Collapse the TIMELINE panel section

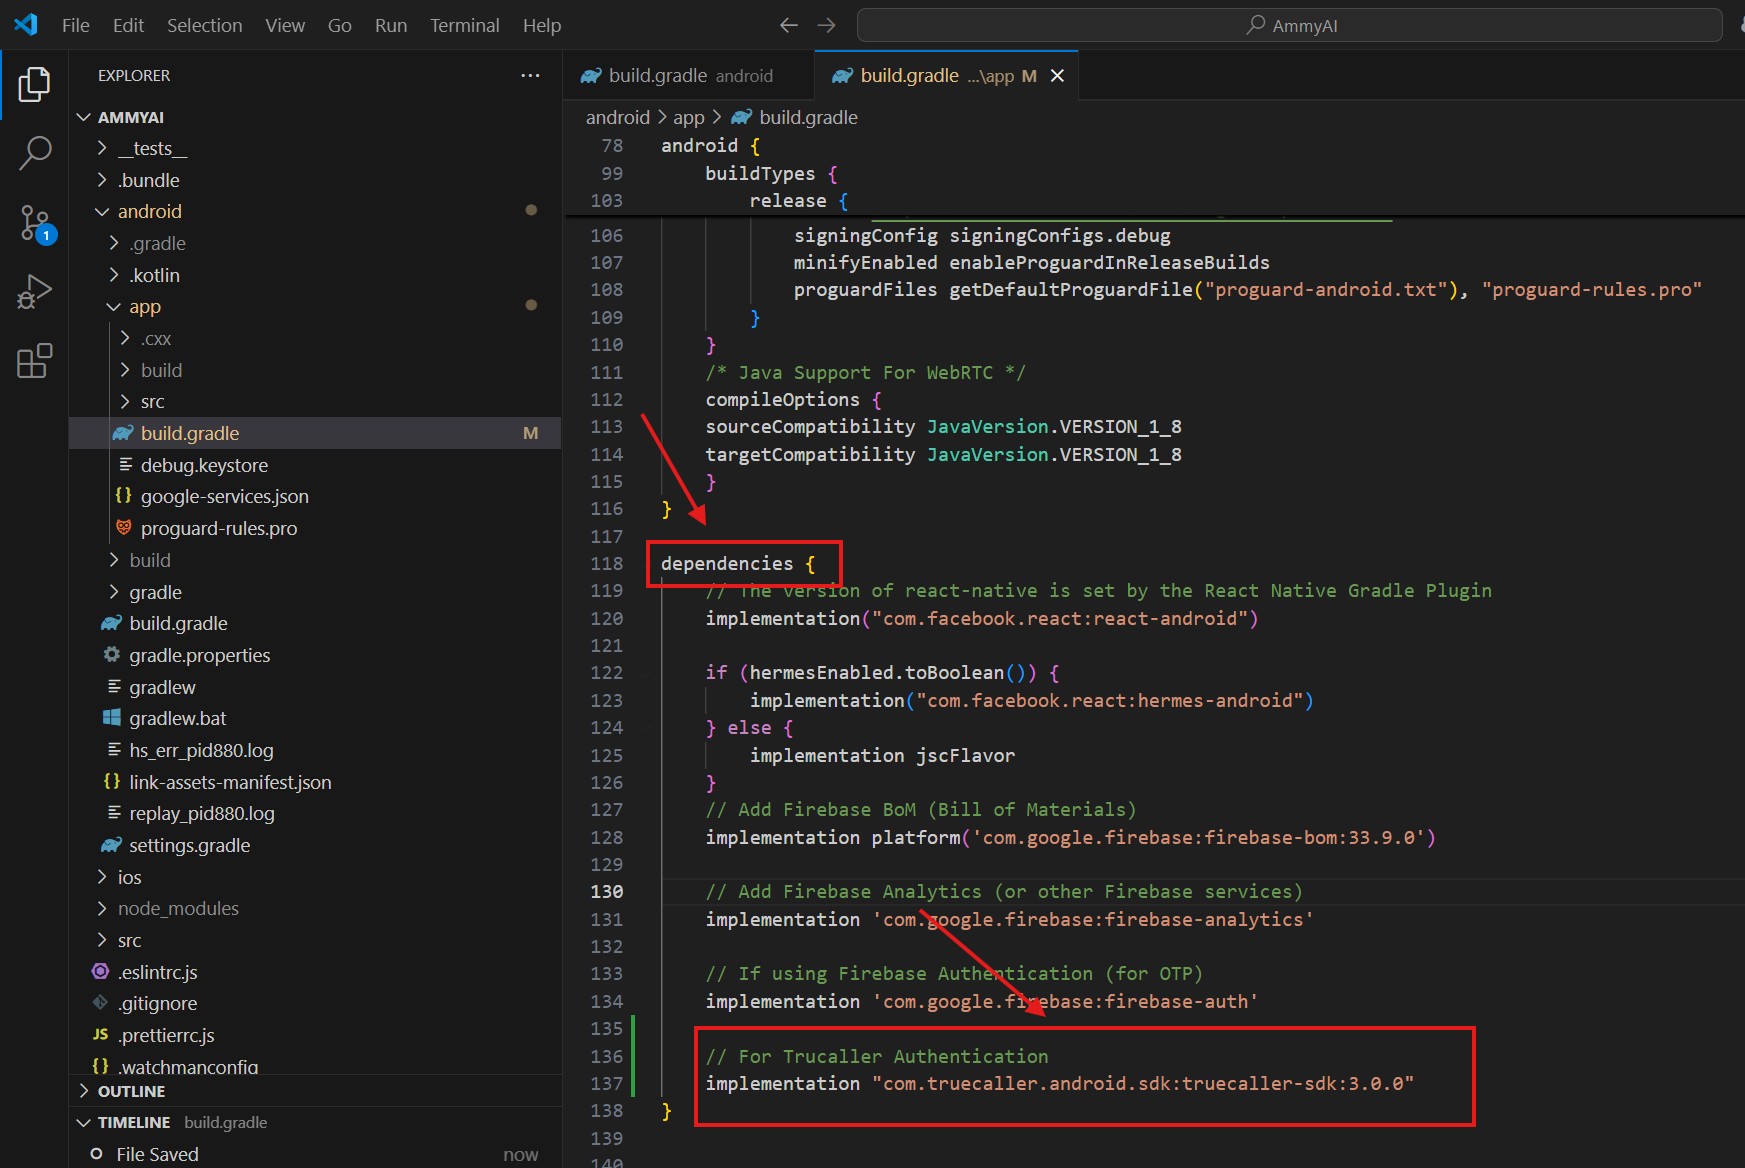pos(133,1122)
